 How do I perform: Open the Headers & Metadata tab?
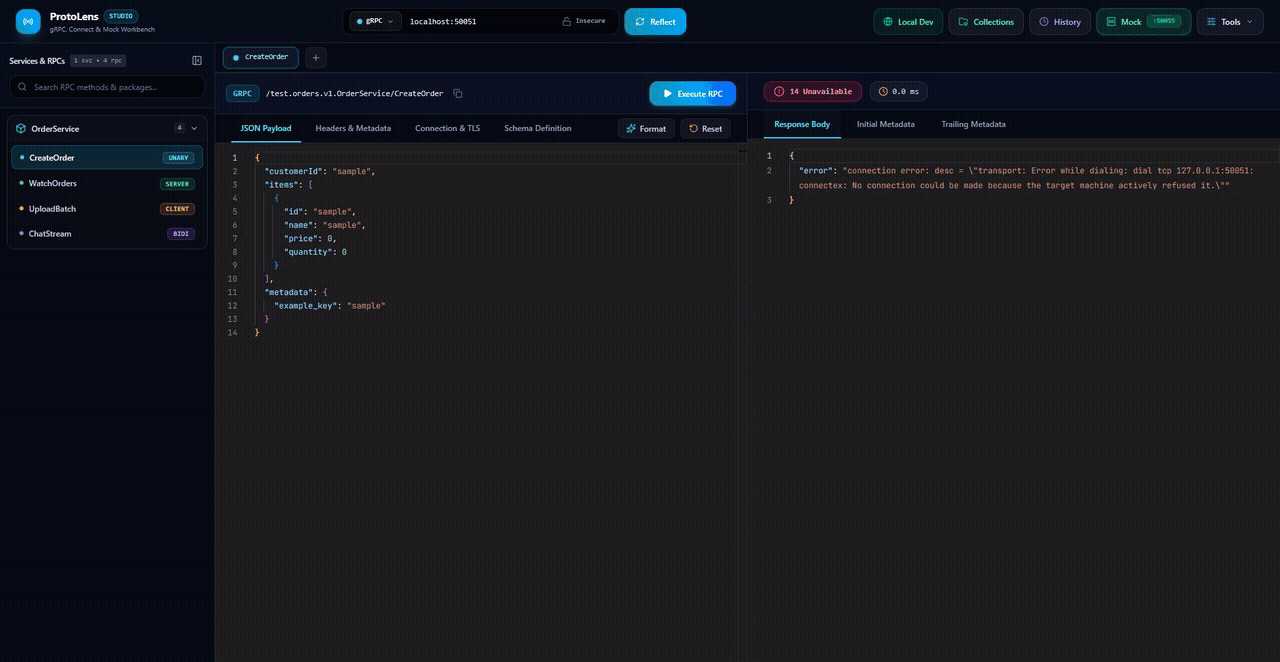coord(353,128)
